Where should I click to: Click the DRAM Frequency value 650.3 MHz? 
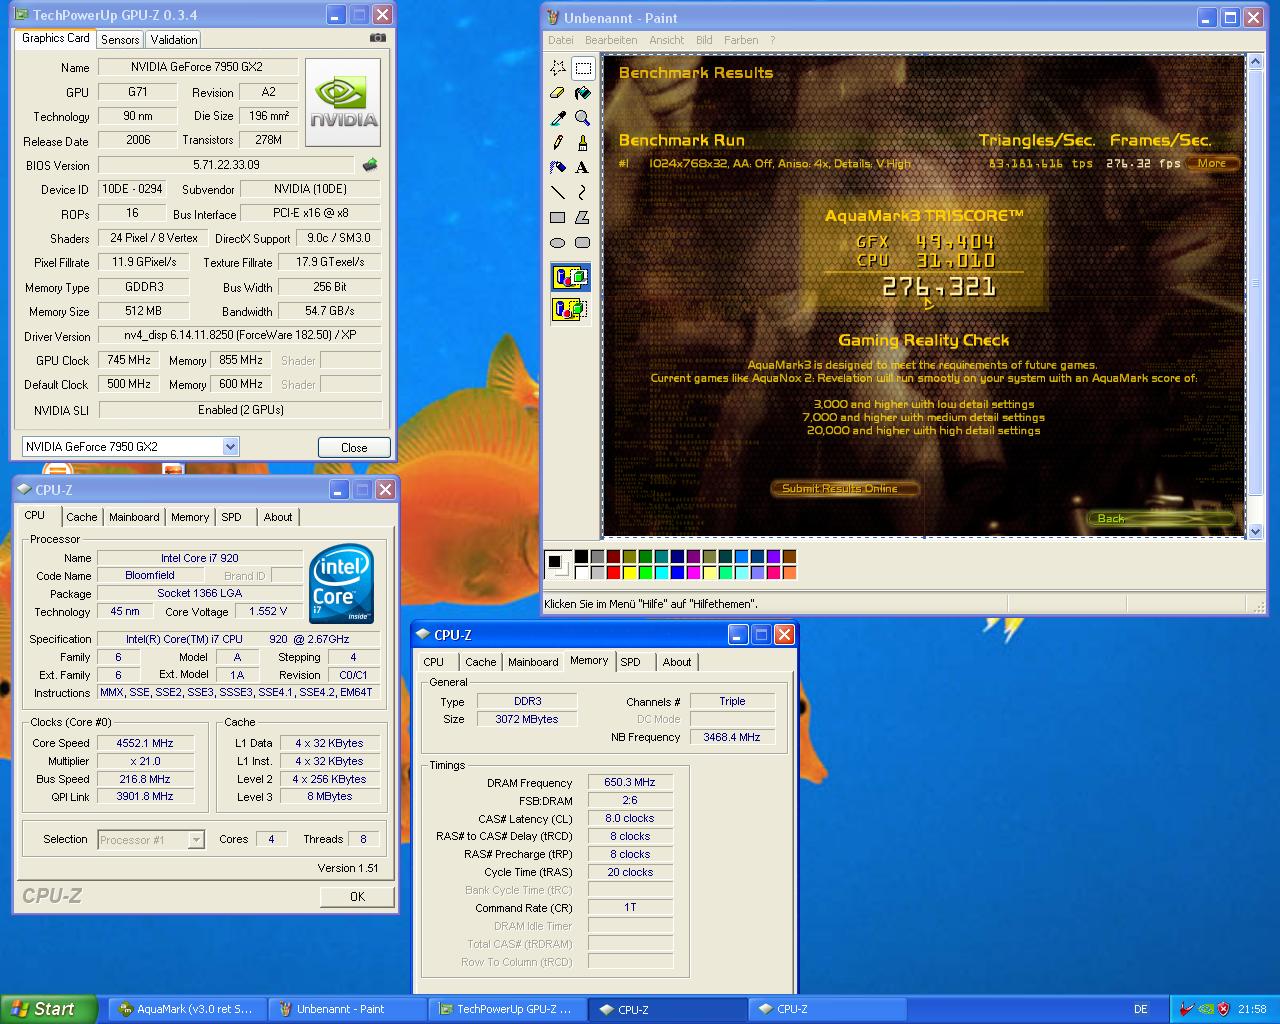point(630,782)
